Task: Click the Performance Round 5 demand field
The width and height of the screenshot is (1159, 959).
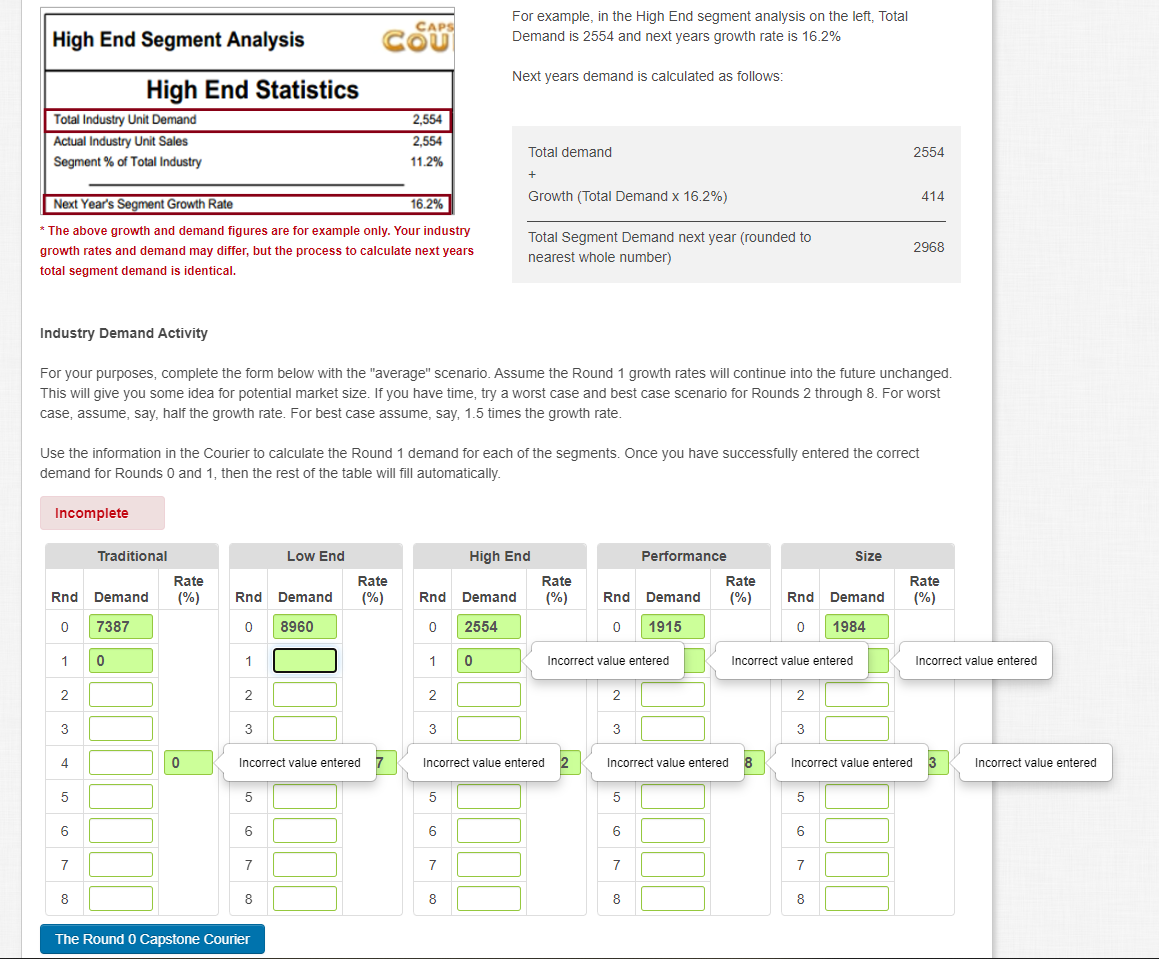Action: click(672, 796)
